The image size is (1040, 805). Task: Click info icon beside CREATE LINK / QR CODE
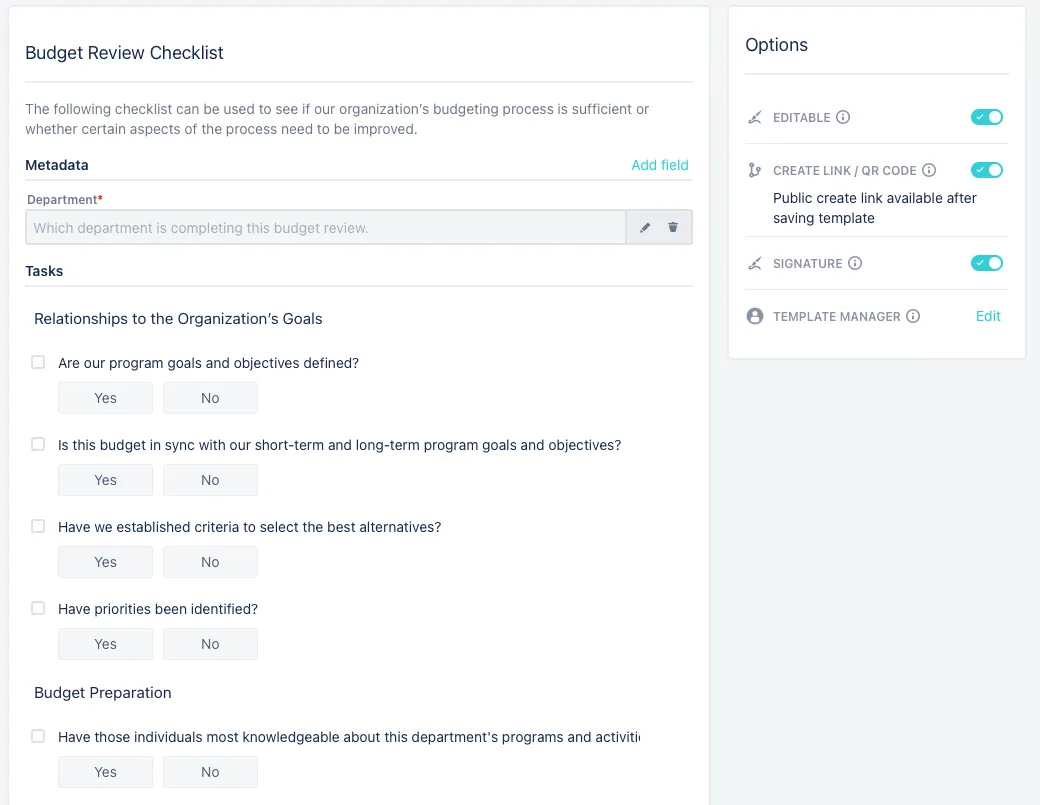(x=929, y=170)
